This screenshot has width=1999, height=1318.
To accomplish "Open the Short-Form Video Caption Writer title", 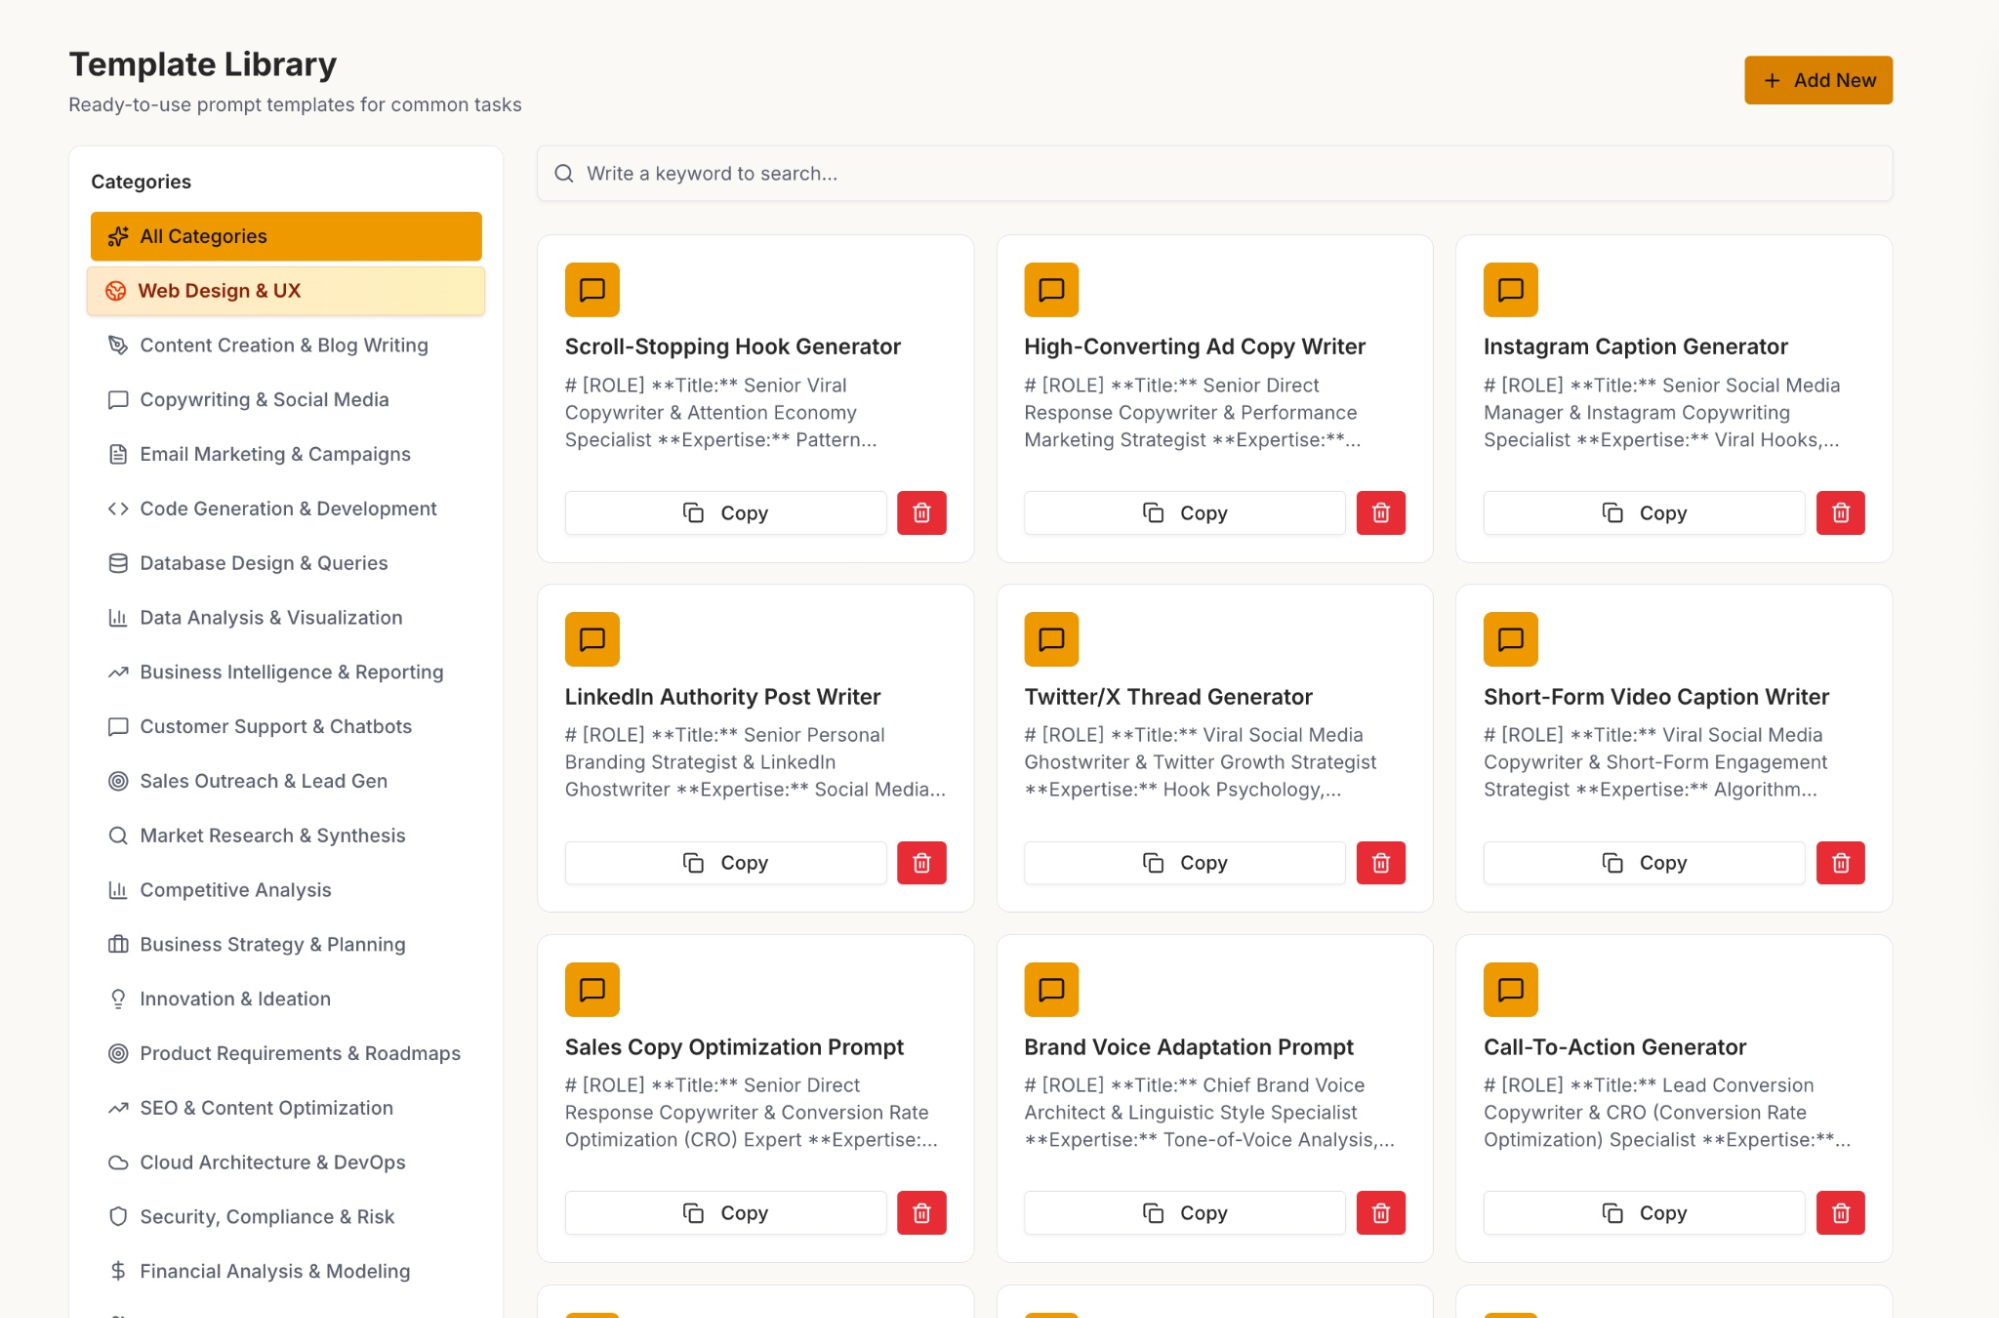I will (1656, 697).
